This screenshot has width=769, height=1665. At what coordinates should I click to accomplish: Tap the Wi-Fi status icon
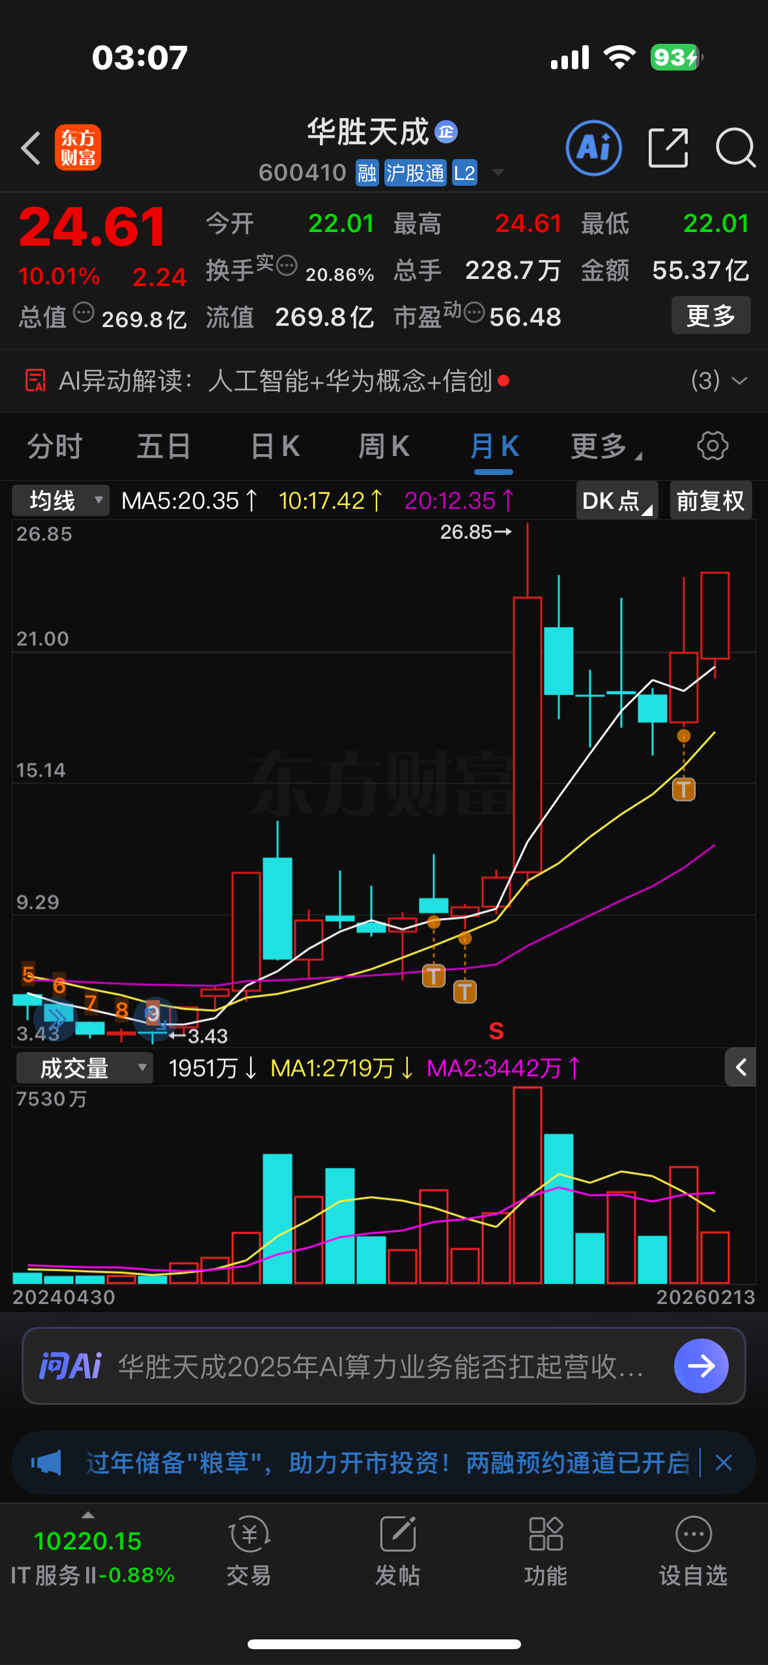(x=620, y=58)
